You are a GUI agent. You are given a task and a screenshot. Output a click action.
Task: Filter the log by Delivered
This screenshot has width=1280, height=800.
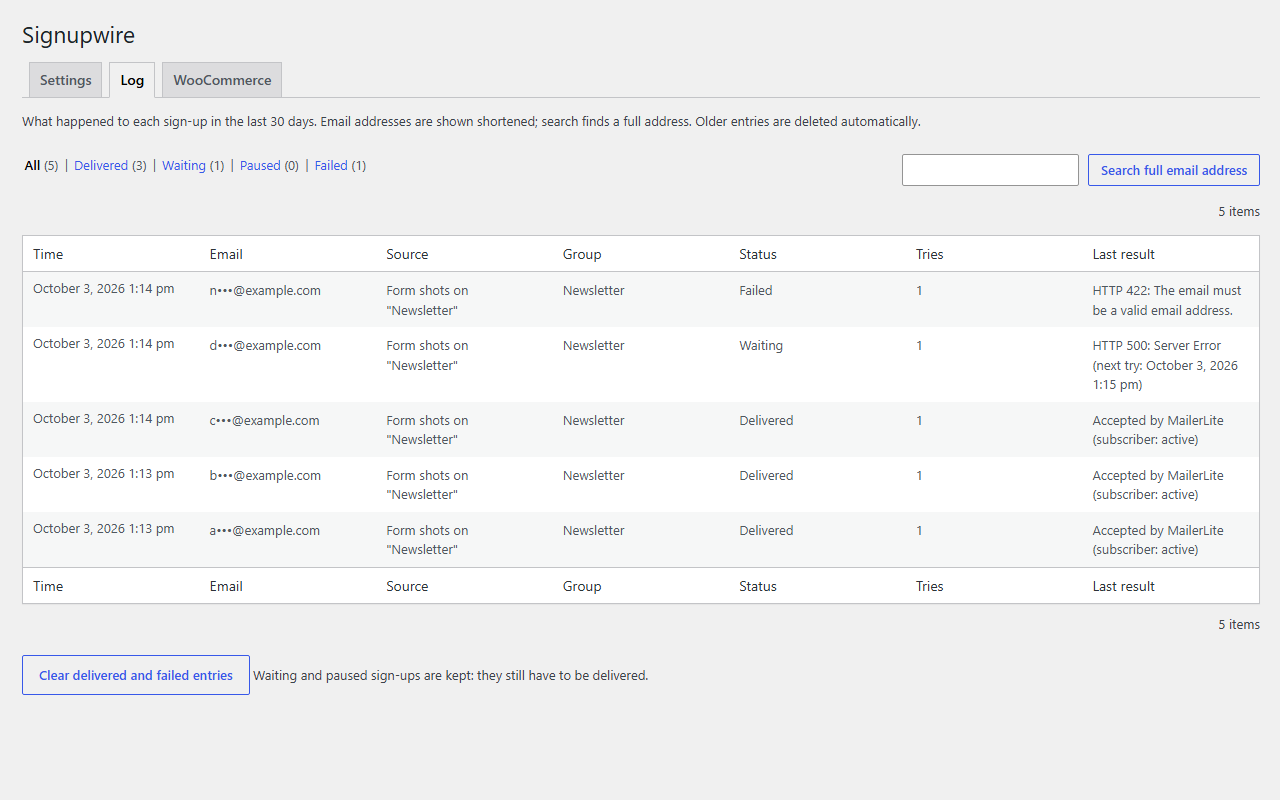pyautogui.click(x=101, y=166)
